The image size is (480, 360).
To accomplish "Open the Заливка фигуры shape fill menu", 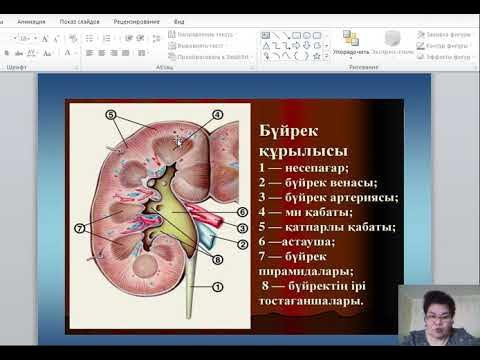I will point(445,35).
